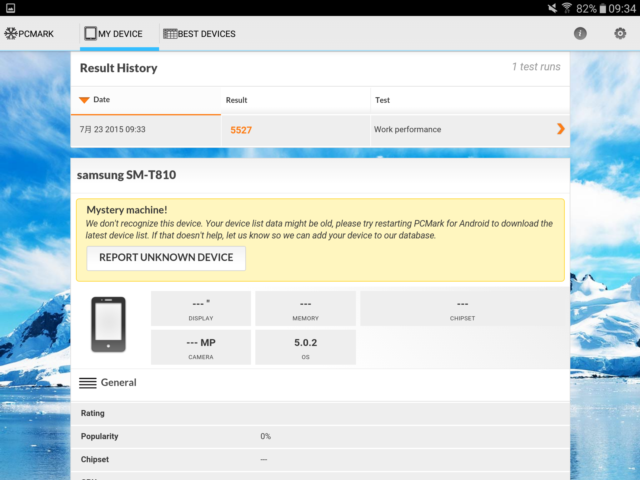Viewport: 640px width, 480px height.
Task: Tap the '1 test runs' label
Action: (x=536, y=67)
